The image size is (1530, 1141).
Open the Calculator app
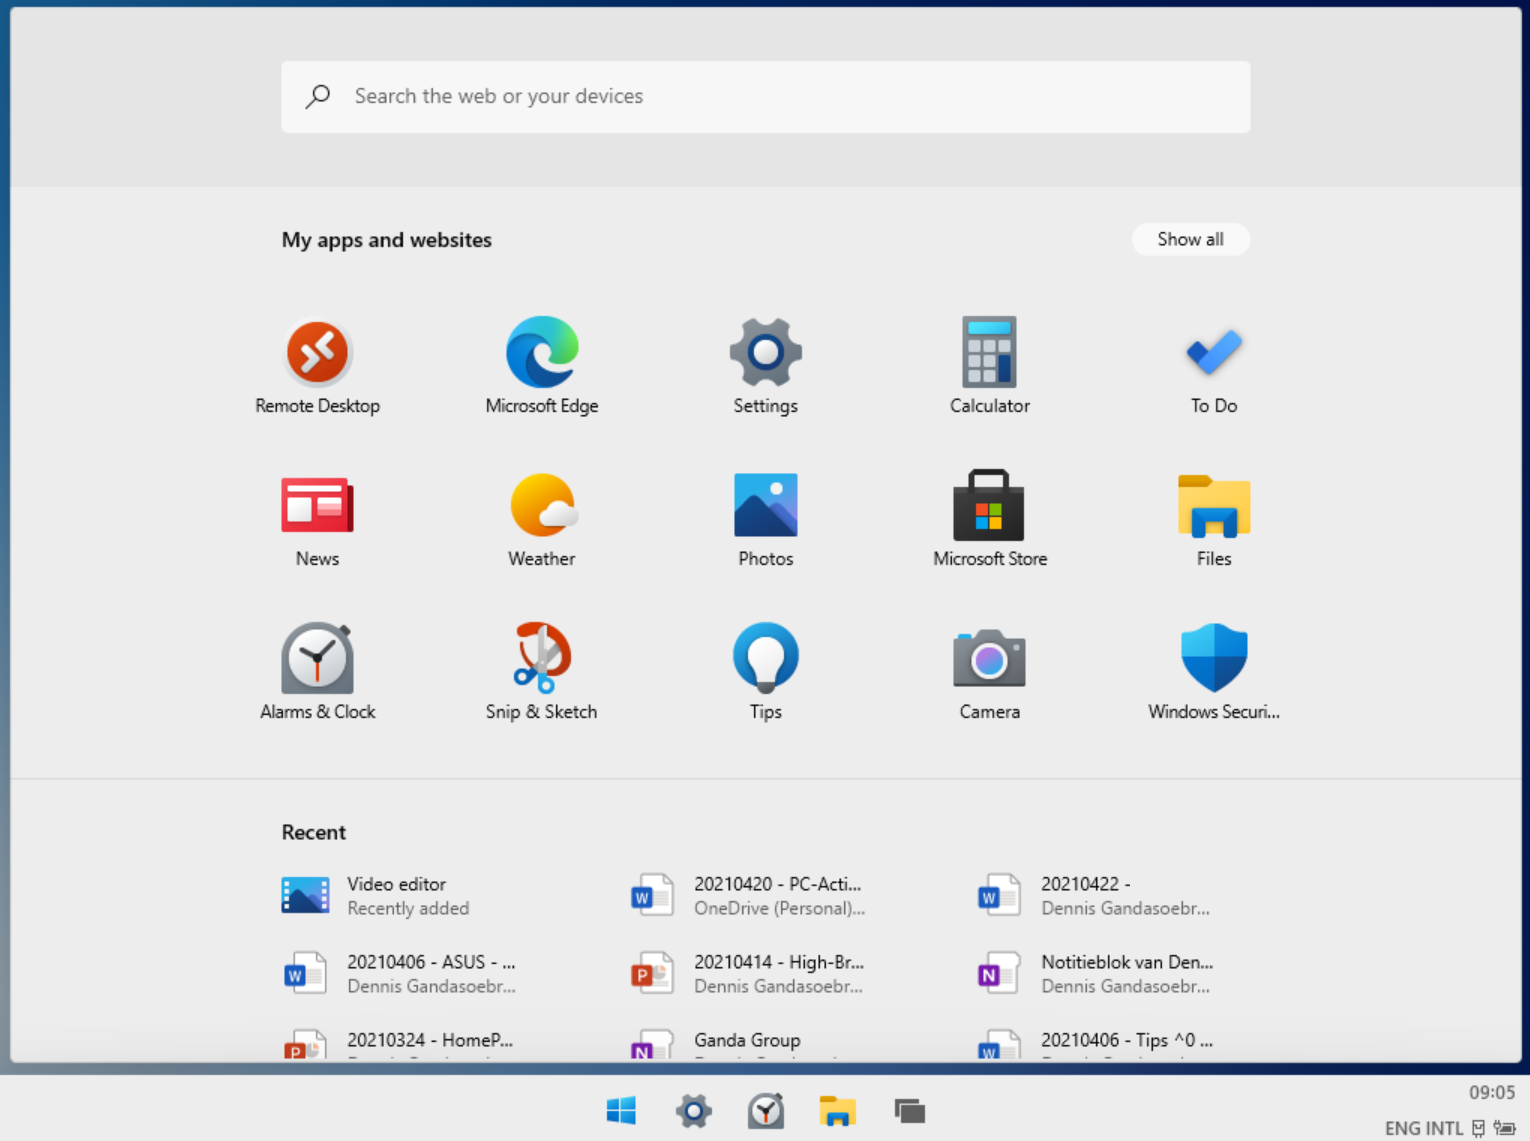tap(990, 366)
